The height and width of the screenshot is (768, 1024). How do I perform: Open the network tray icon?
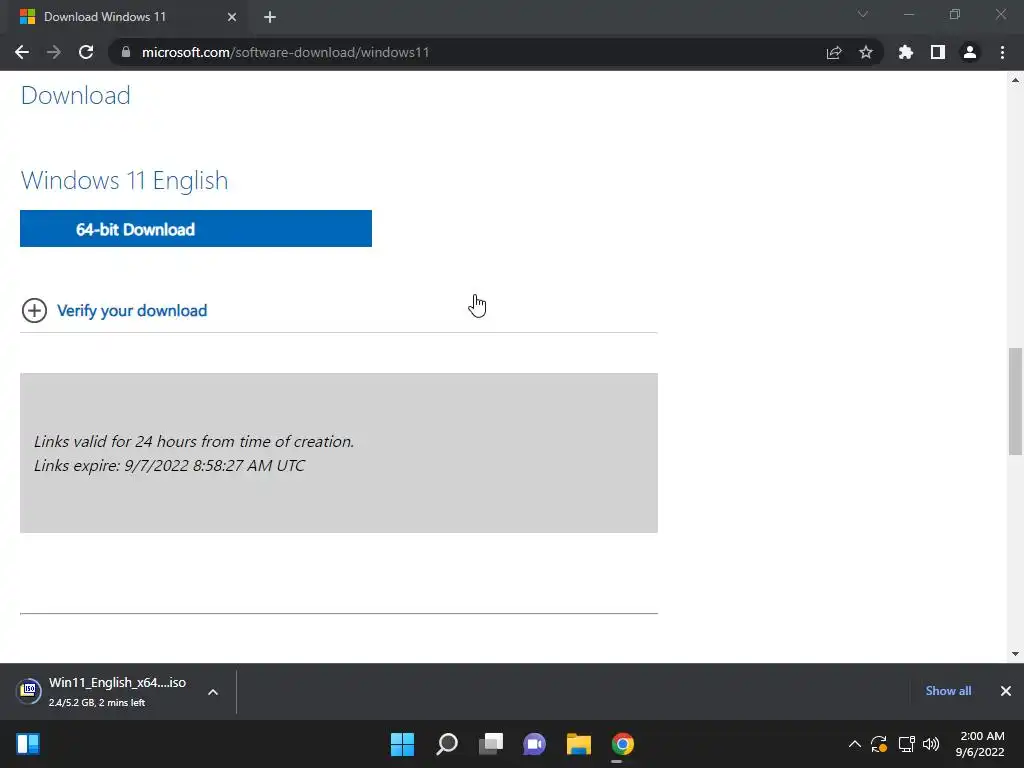[x=906, y=744]
